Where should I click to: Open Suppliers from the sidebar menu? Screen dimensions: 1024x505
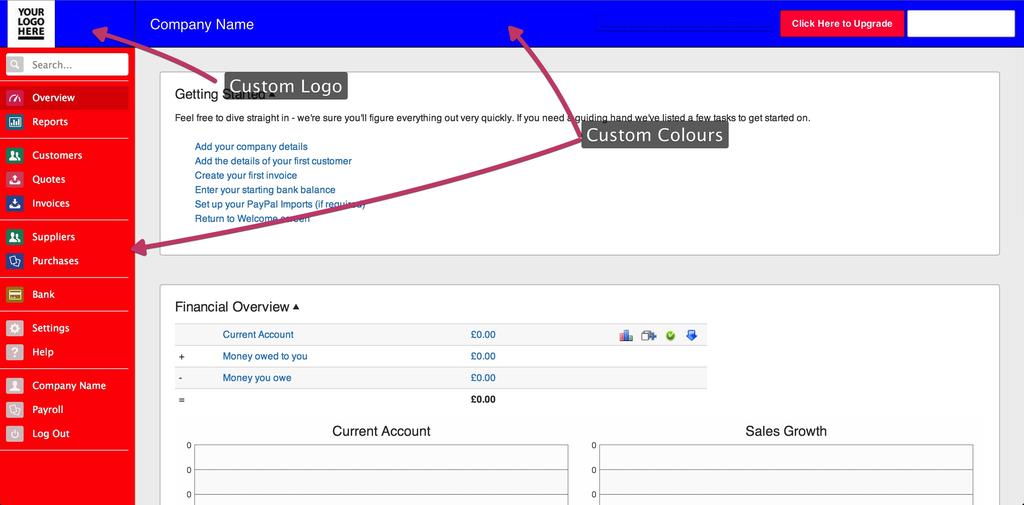tap(53, 237)
